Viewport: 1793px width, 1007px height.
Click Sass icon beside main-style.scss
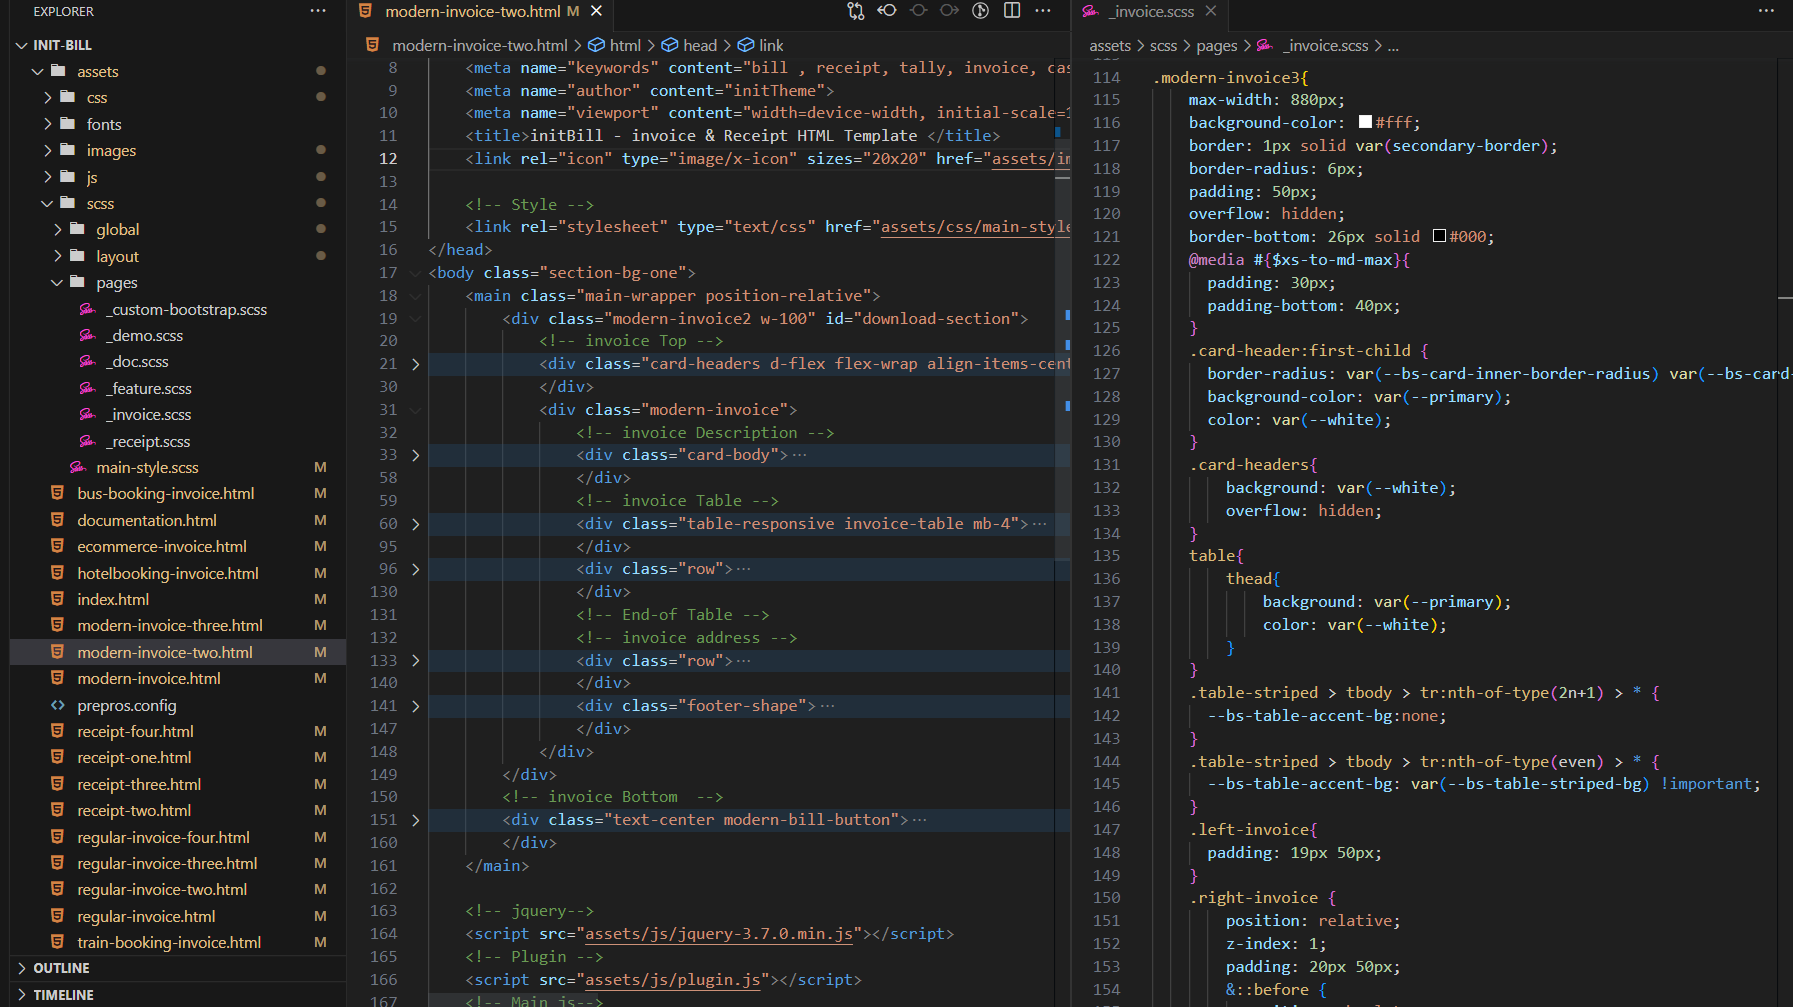pyautogui.click(x=78, y=467)
